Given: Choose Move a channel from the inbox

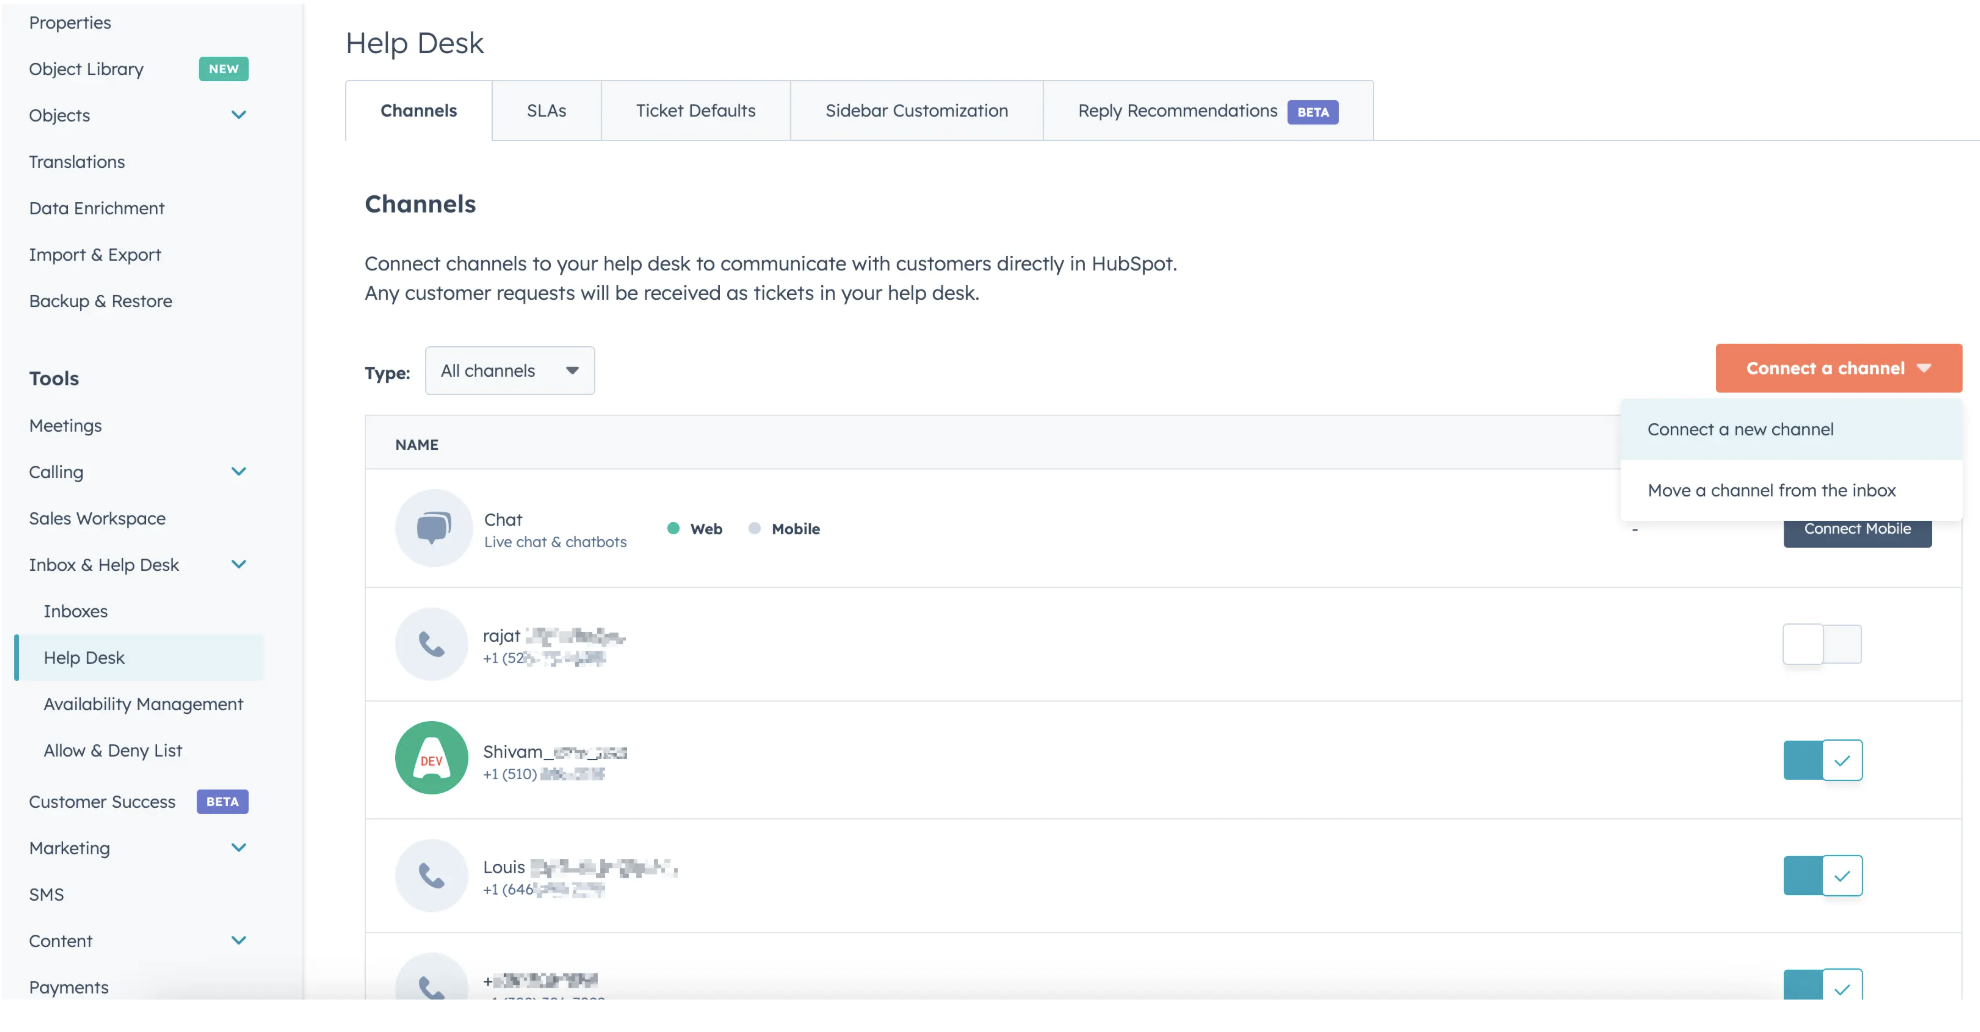Looking at the screenshot, I should [x=1791, y=491].
